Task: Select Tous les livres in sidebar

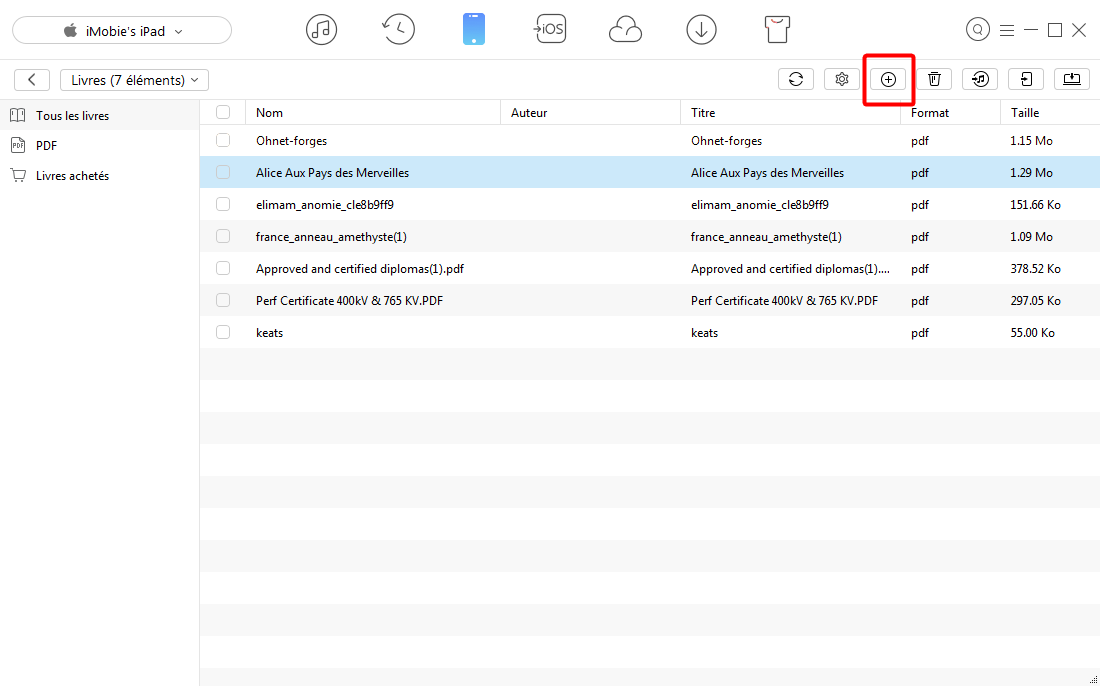Action: [99, 115]
